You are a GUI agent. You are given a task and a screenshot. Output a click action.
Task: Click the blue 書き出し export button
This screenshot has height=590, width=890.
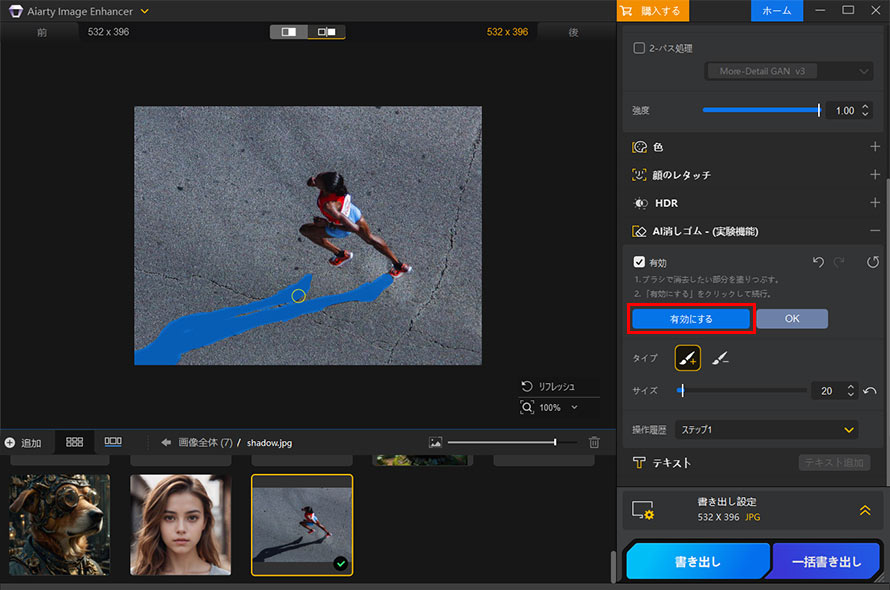[697, 561]
